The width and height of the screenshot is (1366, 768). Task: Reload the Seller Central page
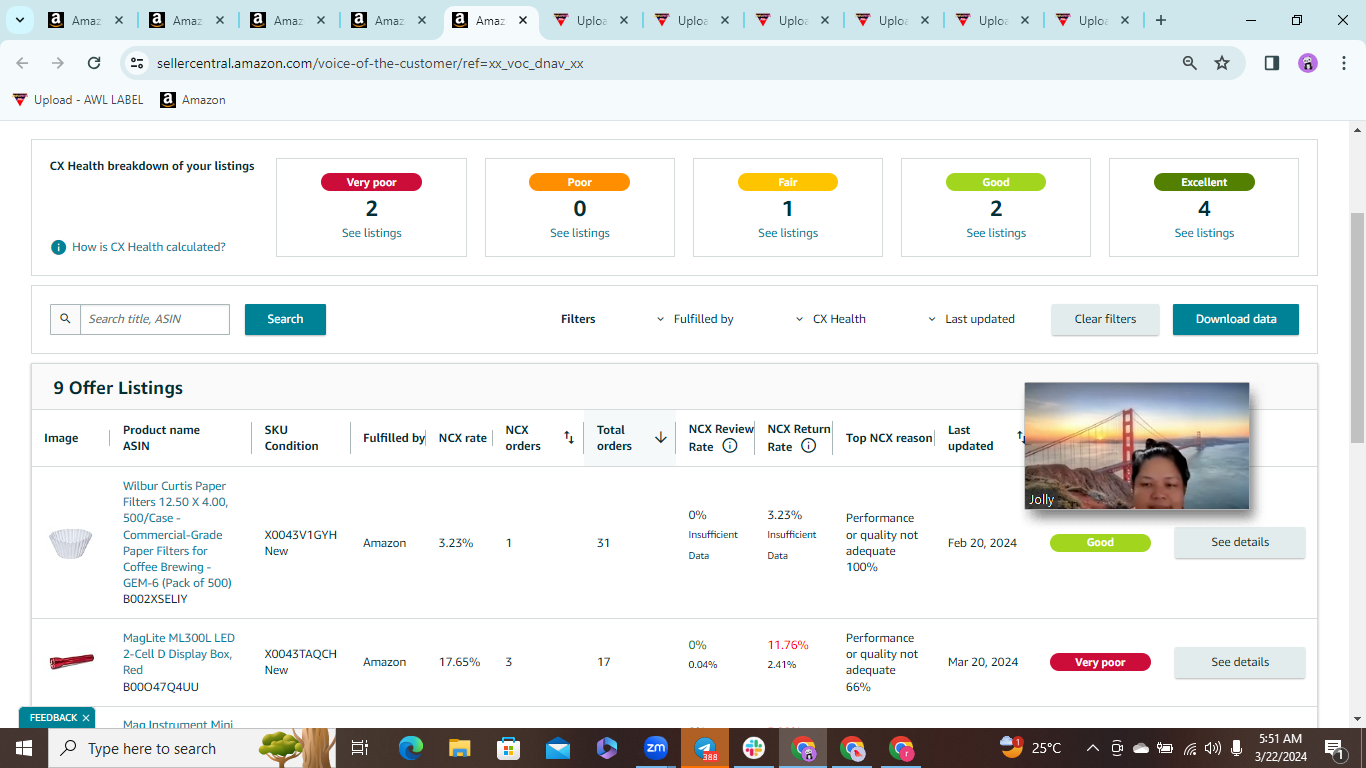point(94,63)
